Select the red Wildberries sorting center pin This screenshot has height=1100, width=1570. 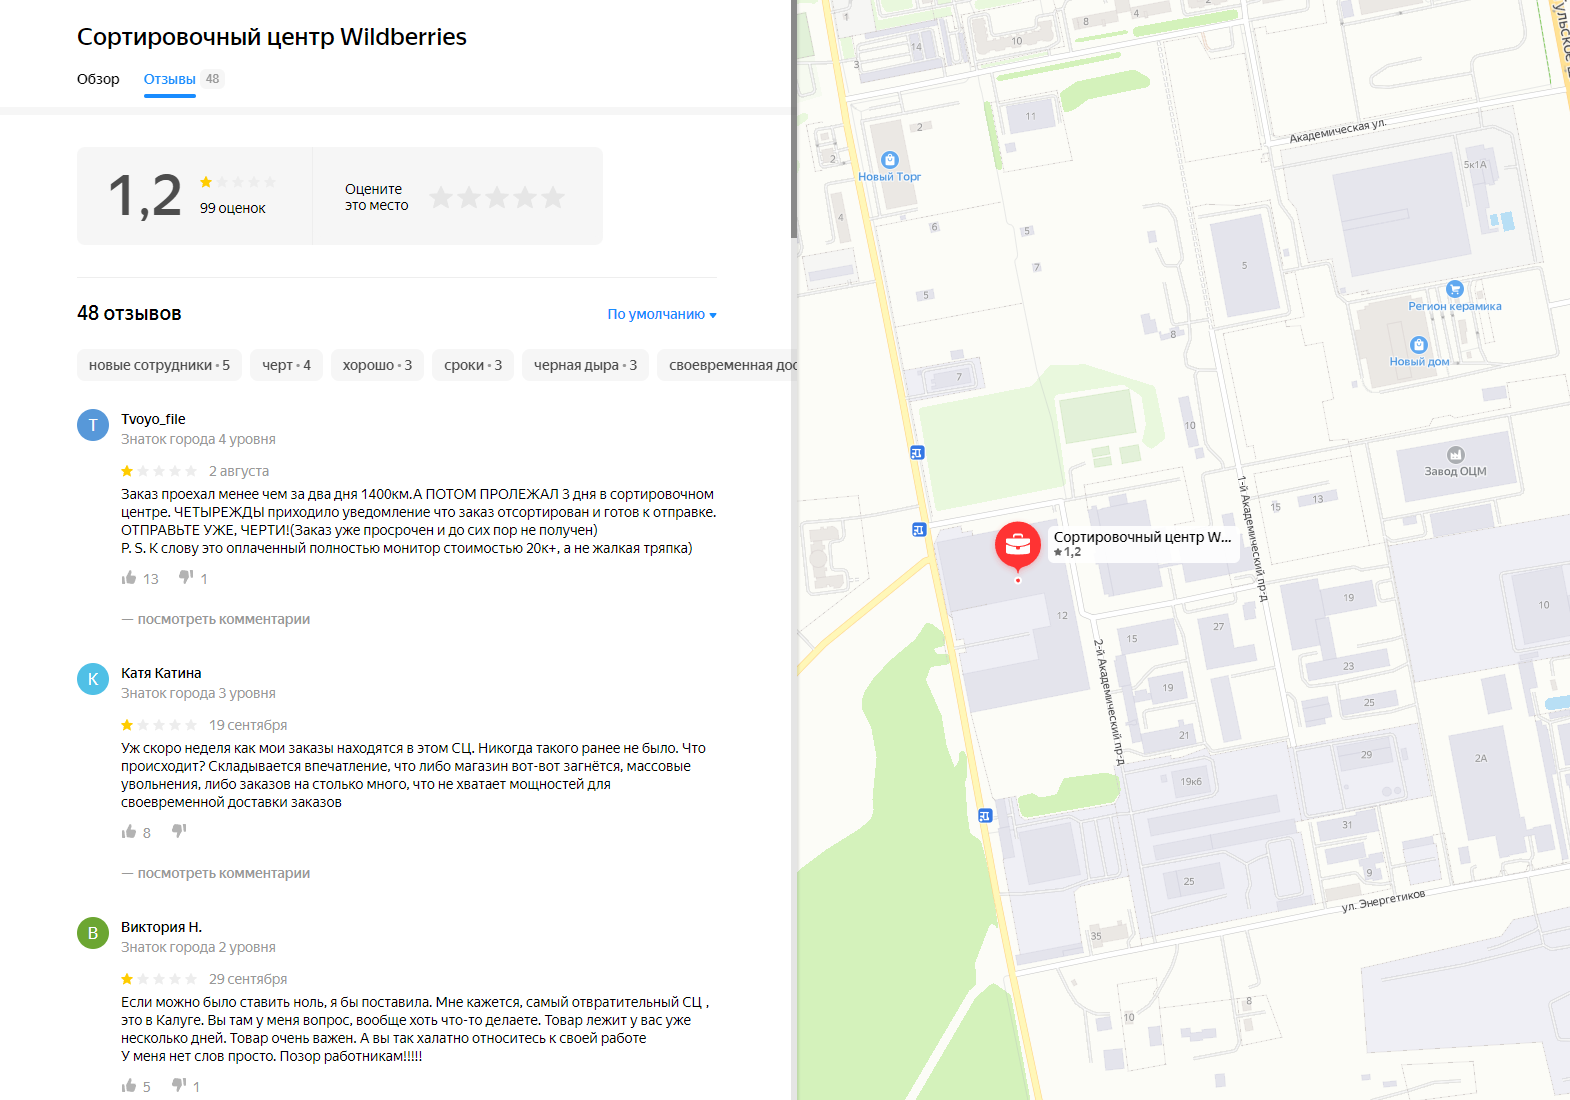click(x=1018, y=546)
